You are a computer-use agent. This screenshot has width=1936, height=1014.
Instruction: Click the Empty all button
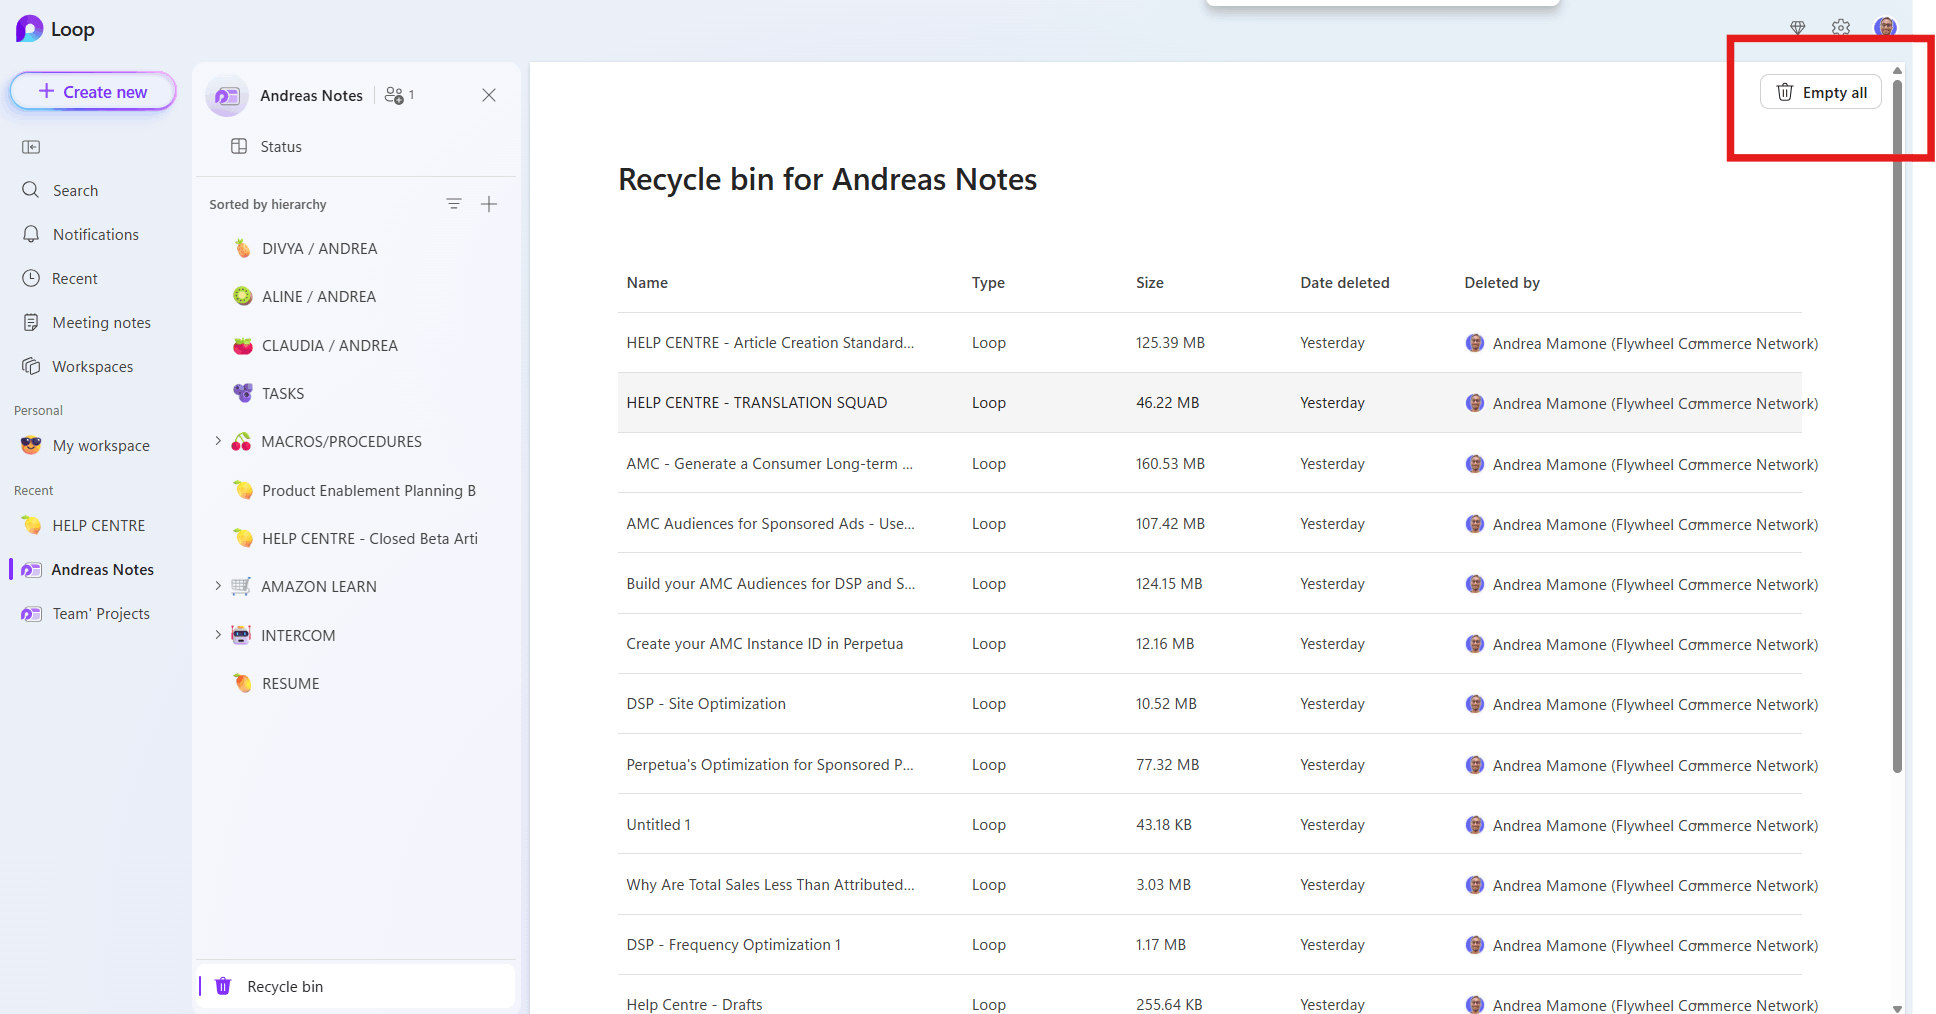1821,91
